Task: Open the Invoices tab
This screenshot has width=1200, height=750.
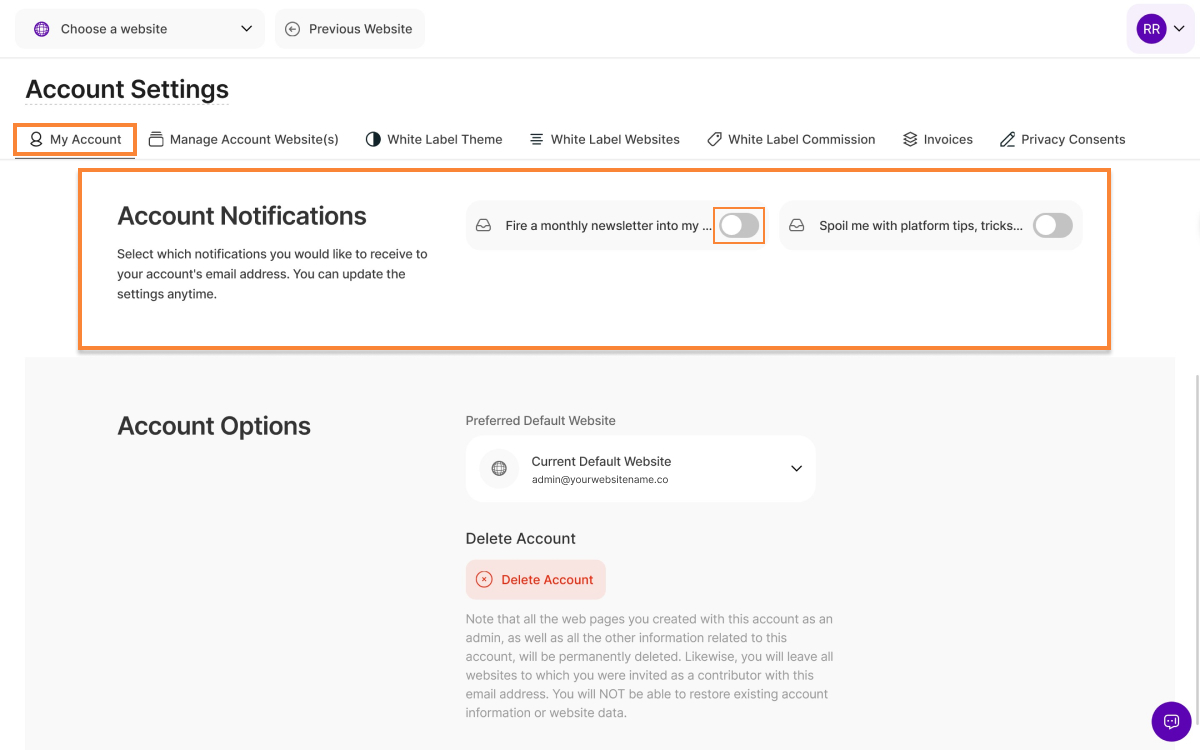Action: pos(937,140)
